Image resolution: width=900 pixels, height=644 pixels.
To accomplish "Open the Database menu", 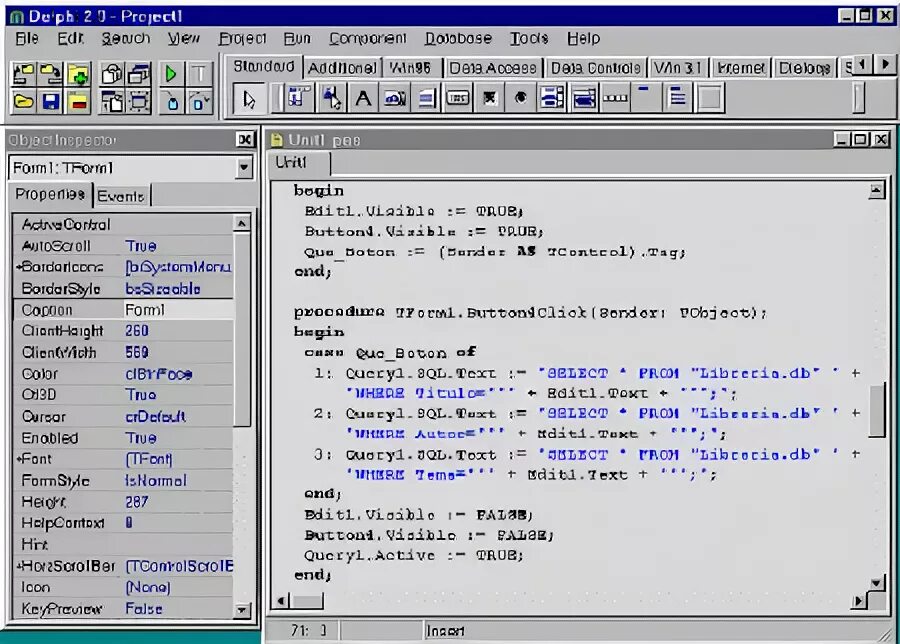I will pyautogui.click(x=458, y=38).
